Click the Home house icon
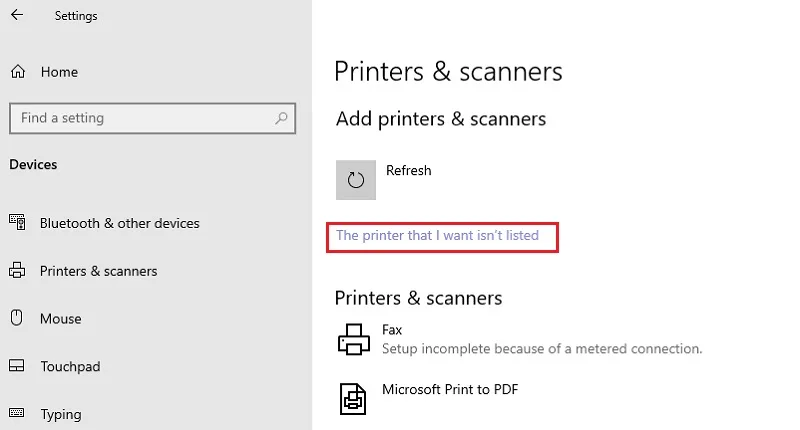This screenshot has height=430, width=800. pos(18,71)
